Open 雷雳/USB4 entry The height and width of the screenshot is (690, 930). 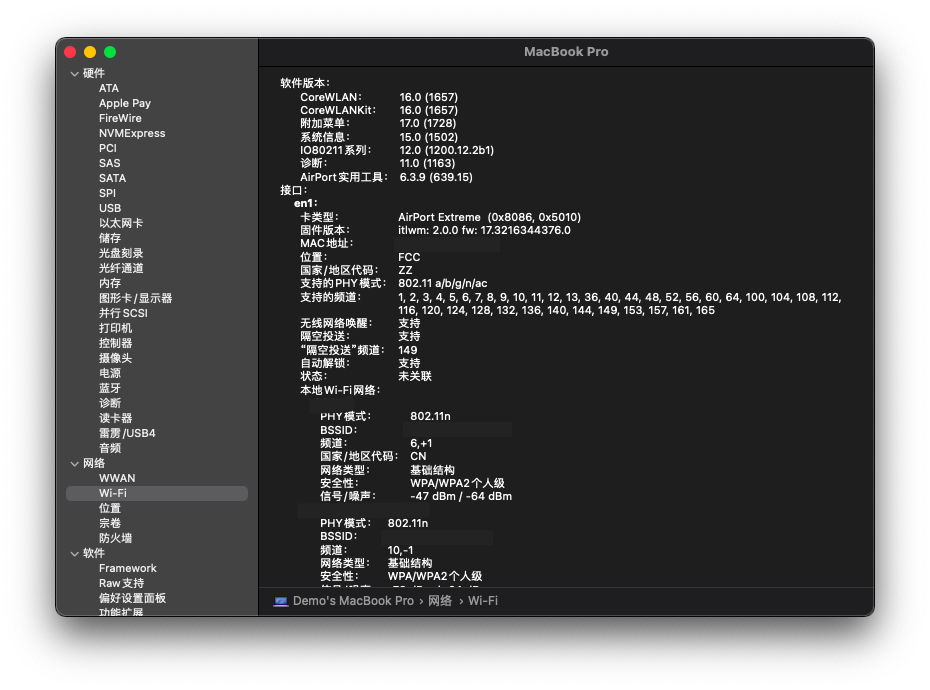coord(127,433)
